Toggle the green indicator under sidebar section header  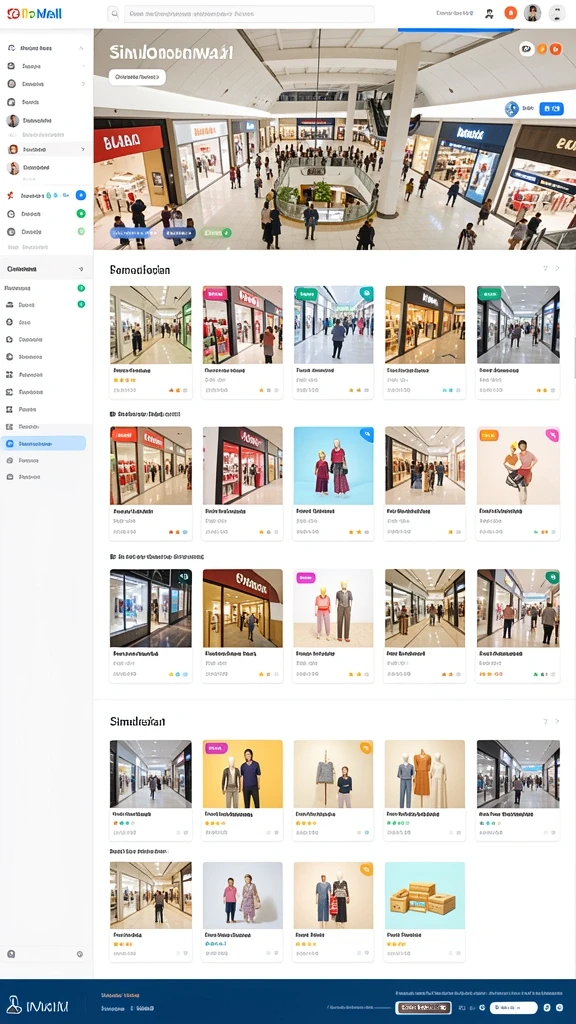click(x=81, y=288)
